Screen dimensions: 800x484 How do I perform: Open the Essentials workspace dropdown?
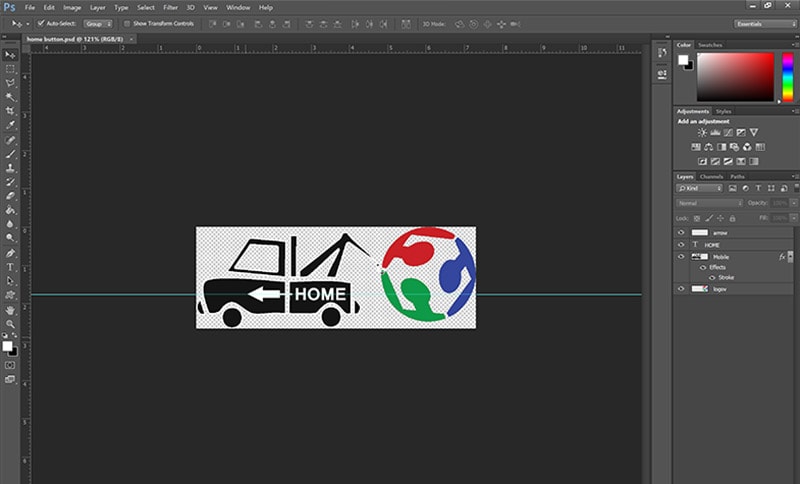tap(765, 24)
